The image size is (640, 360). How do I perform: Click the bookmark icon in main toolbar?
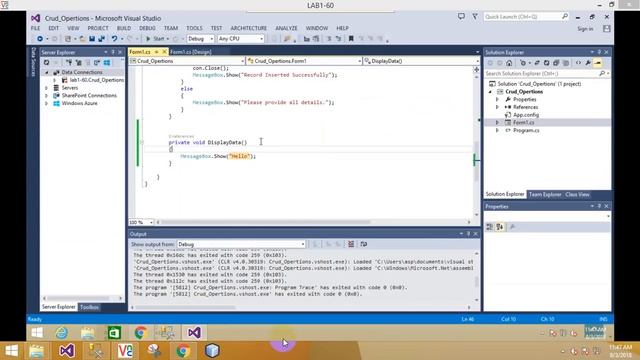tap(351, 39)
